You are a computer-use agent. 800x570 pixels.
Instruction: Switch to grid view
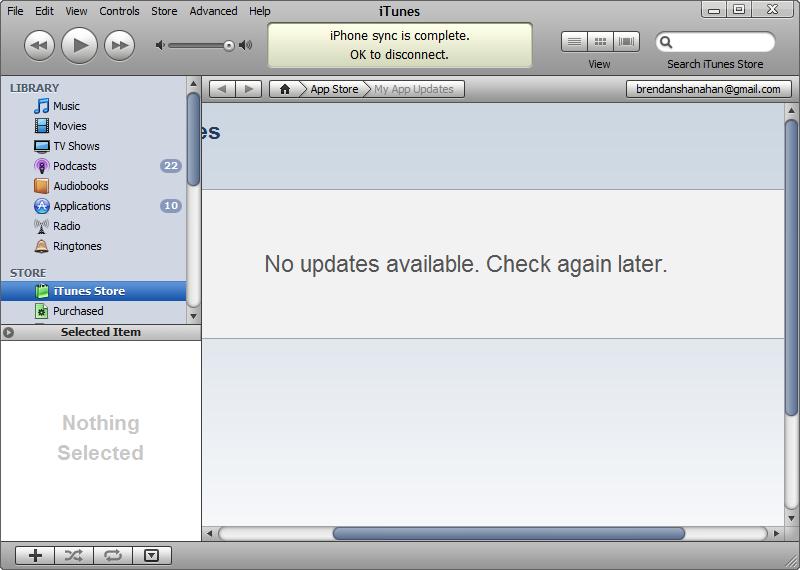[x=601, y=42]
